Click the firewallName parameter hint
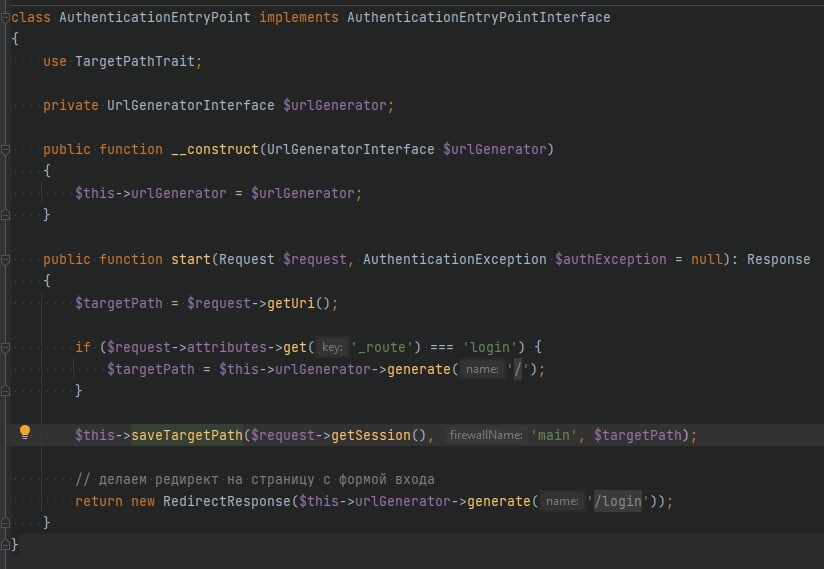824x569 pixels. [x=486, y=436]
